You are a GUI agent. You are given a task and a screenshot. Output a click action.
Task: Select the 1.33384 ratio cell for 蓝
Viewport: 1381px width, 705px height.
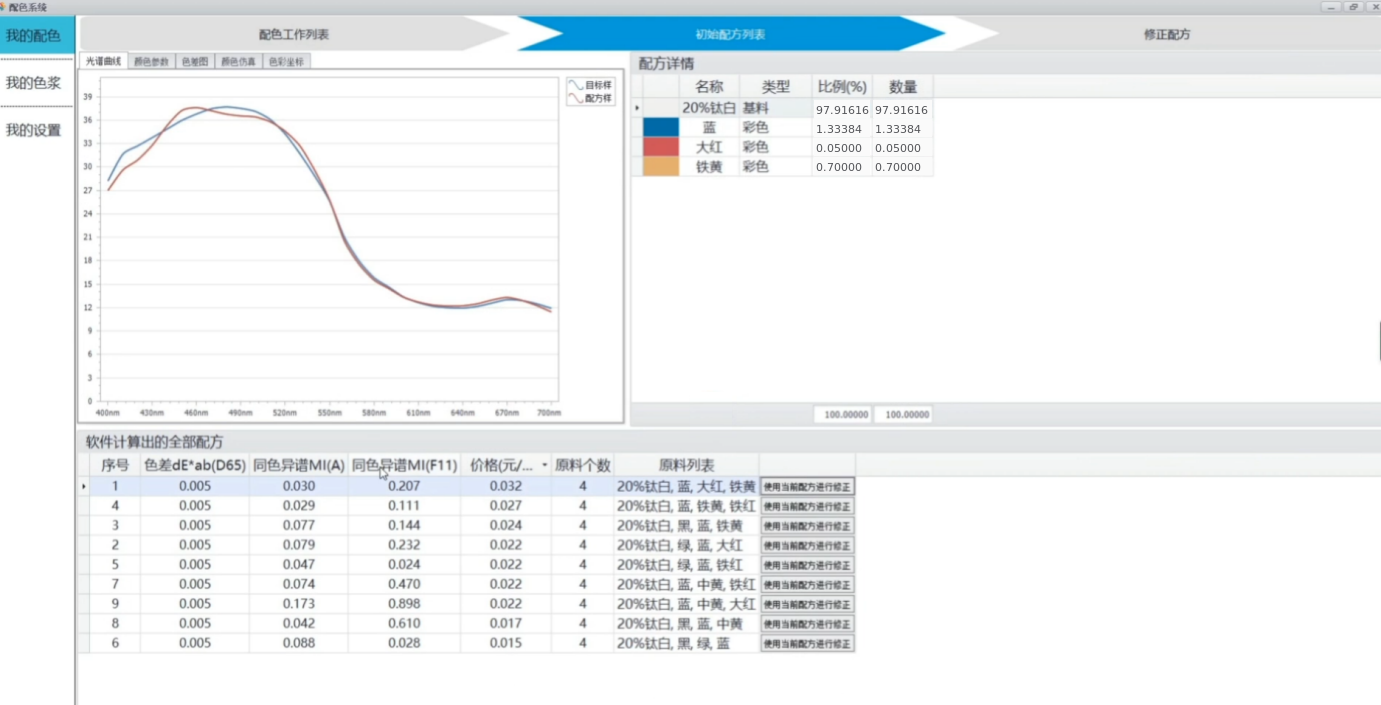(x=842, y=128)
